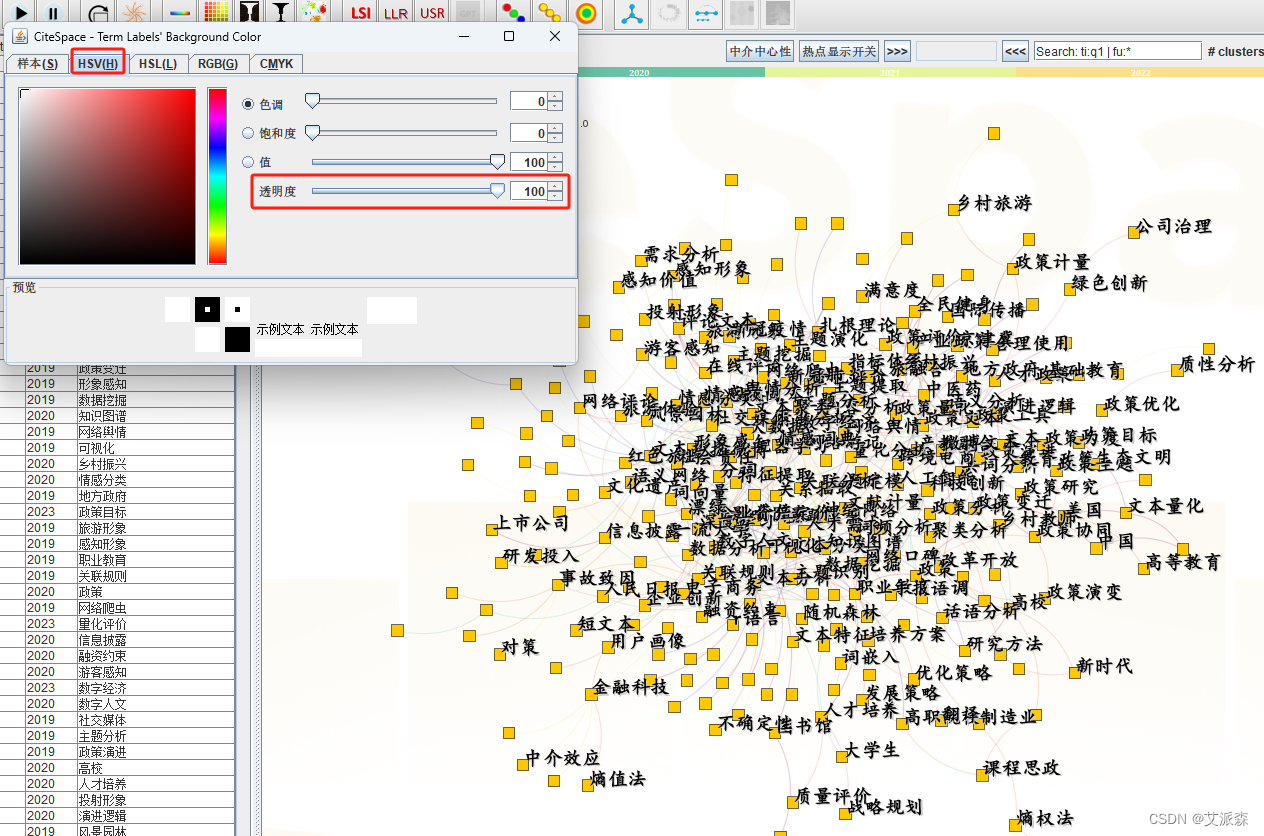Switch to the CMYK tab

coord(276,64)
